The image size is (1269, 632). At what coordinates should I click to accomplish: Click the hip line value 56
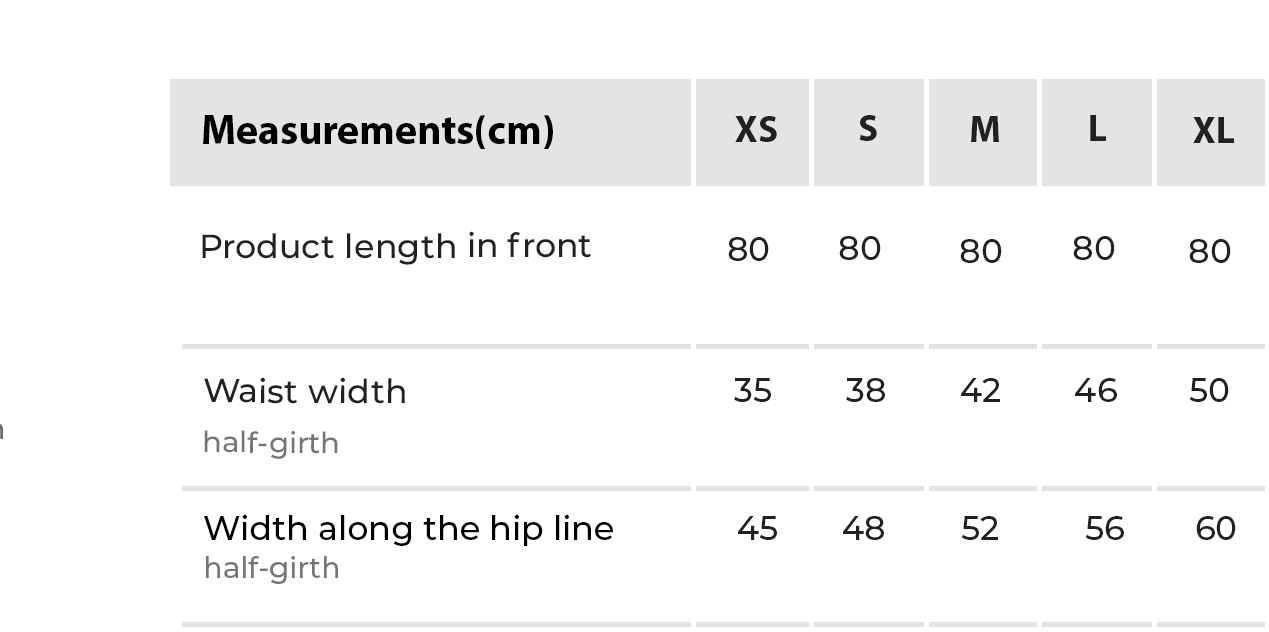(1104, 528)
